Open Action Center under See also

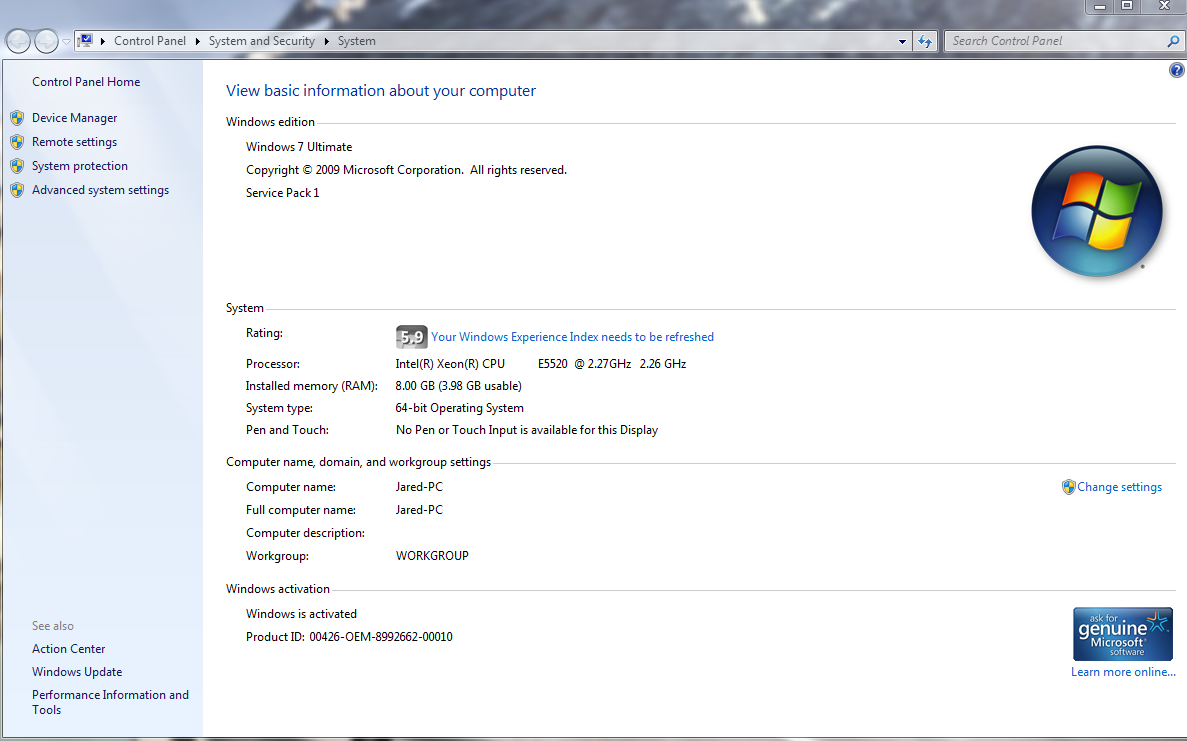tap(69, 649)
